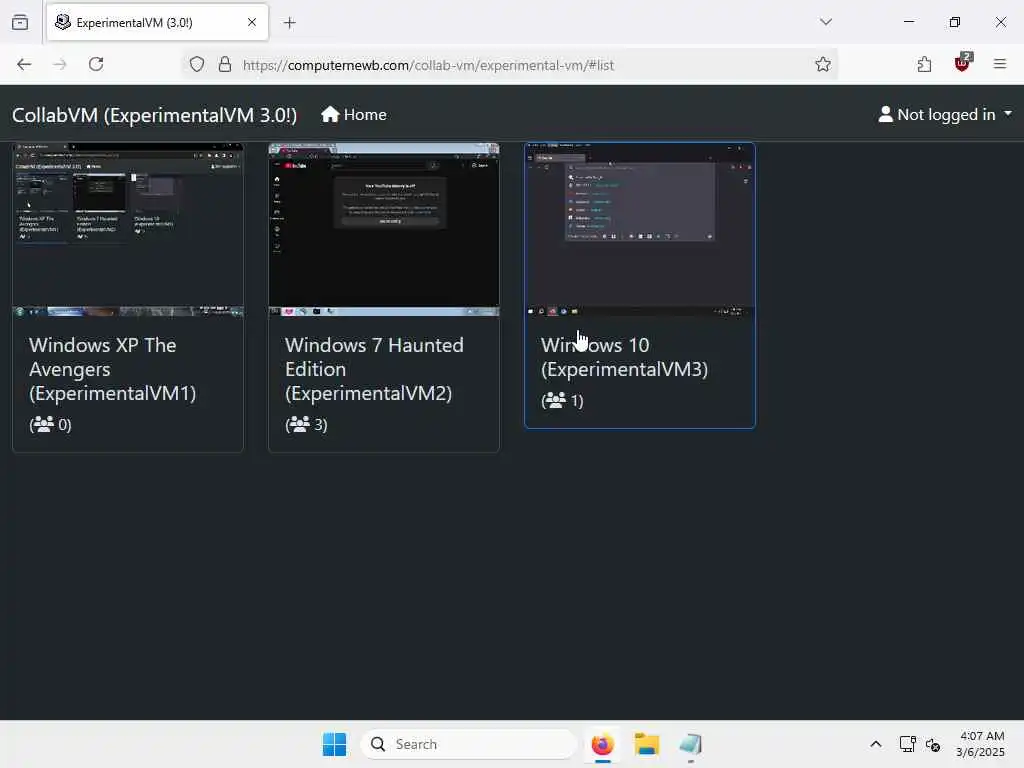This screenshot has height=768, width=1024.
Task: Open a new tab with the plus icon
Action: point(290,23)
